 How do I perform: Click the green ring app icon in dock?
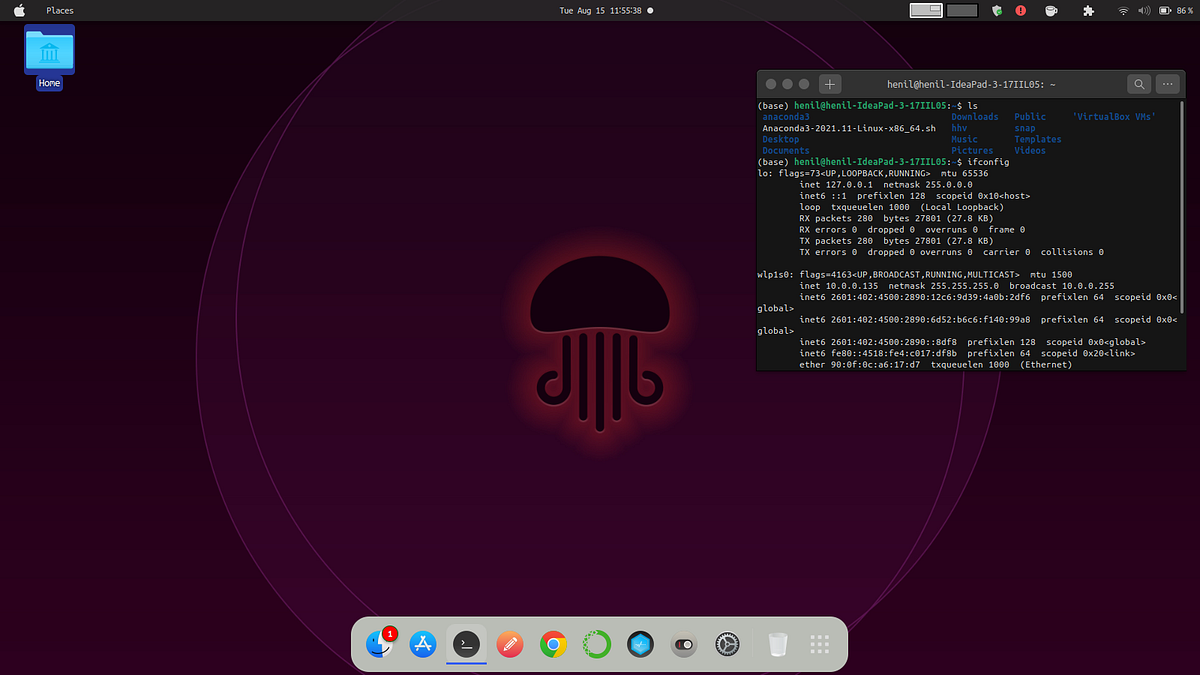(x=596, y=644)
